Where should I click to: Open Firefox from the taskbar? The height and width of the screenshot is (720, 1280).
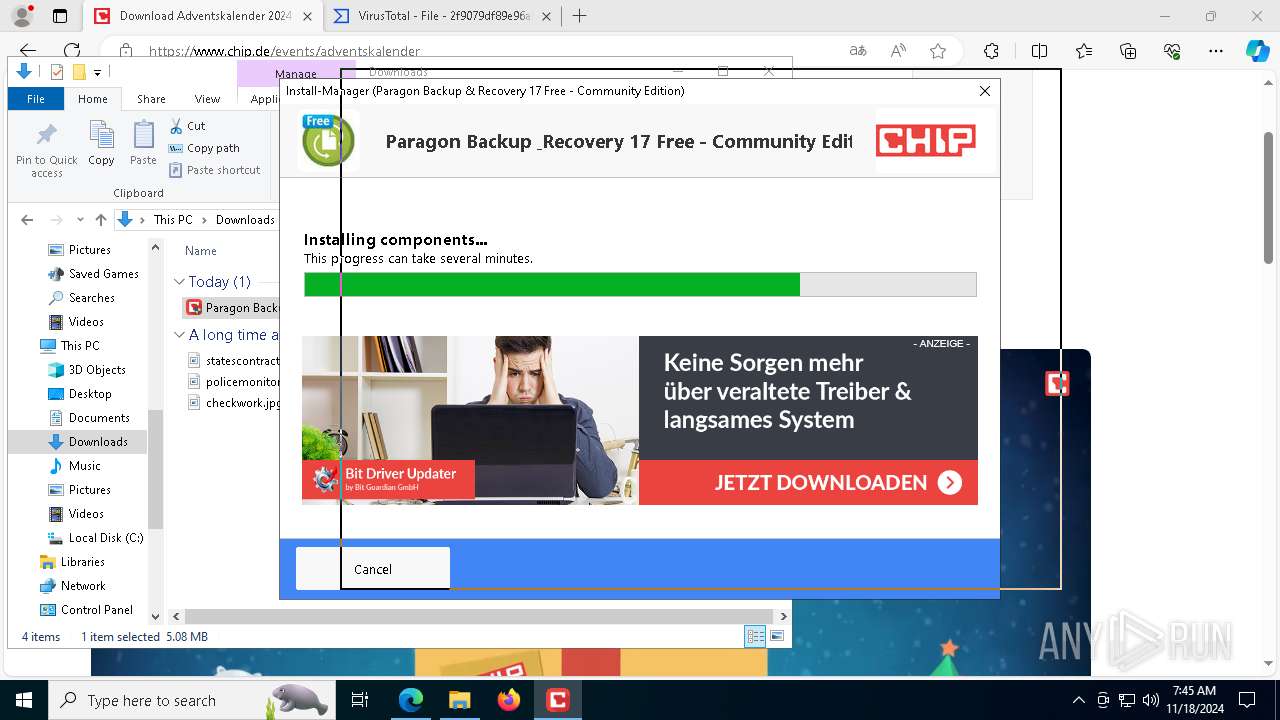509,700
